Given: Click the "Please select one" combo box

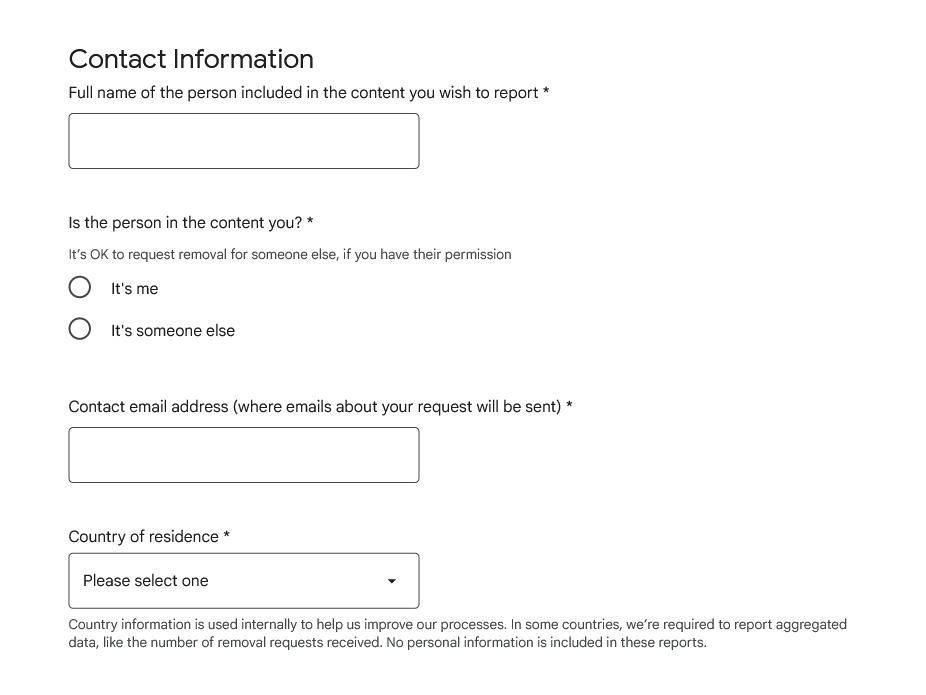Looking at the screenshot, I should [x=244, y=580].
